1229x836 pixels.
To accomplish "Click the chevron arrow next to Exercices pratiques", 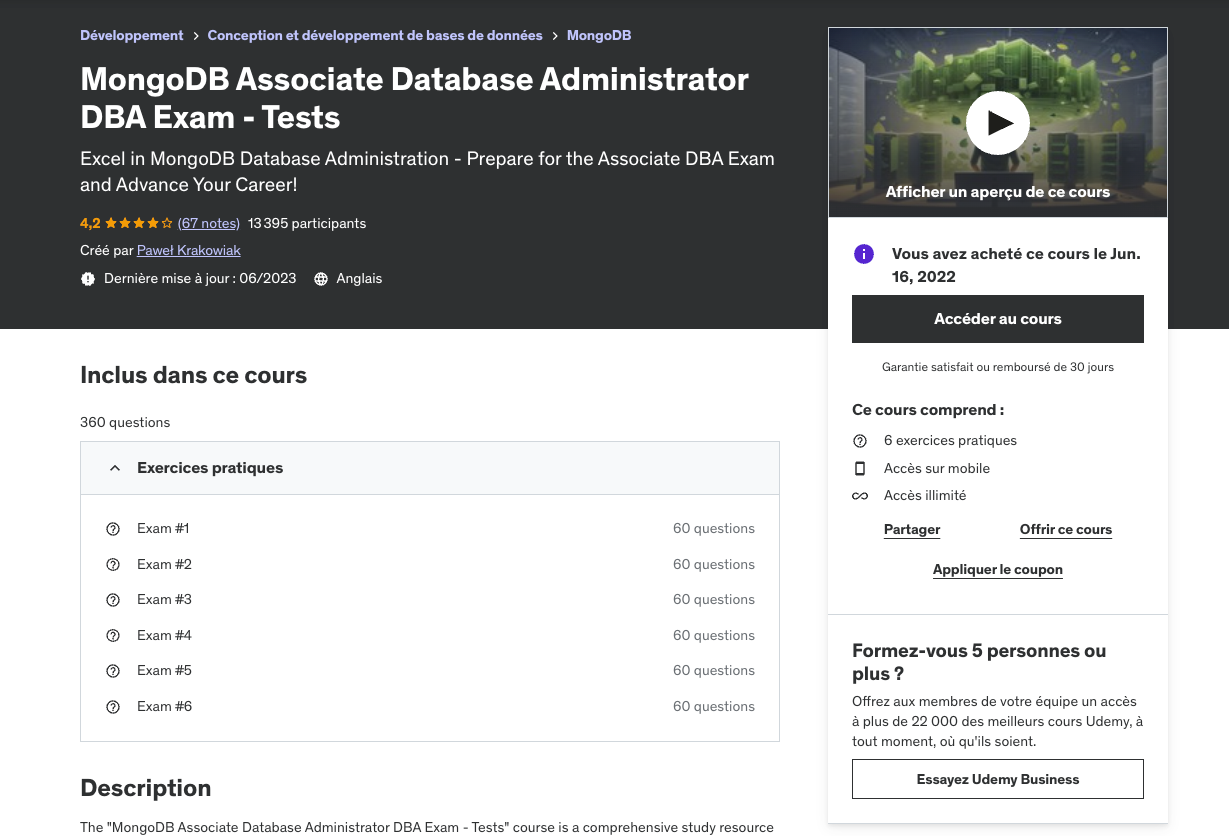I will (x=115, y=468).
